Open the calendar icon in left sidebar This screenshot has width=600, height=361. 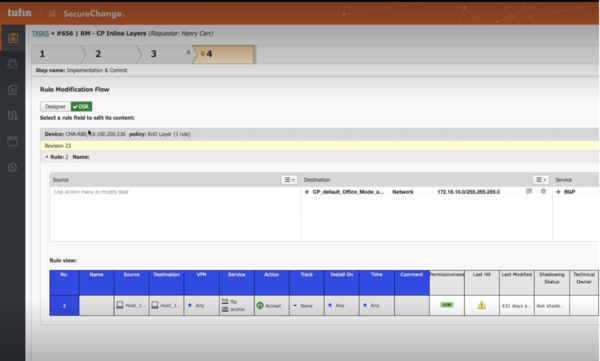(13, 141)
